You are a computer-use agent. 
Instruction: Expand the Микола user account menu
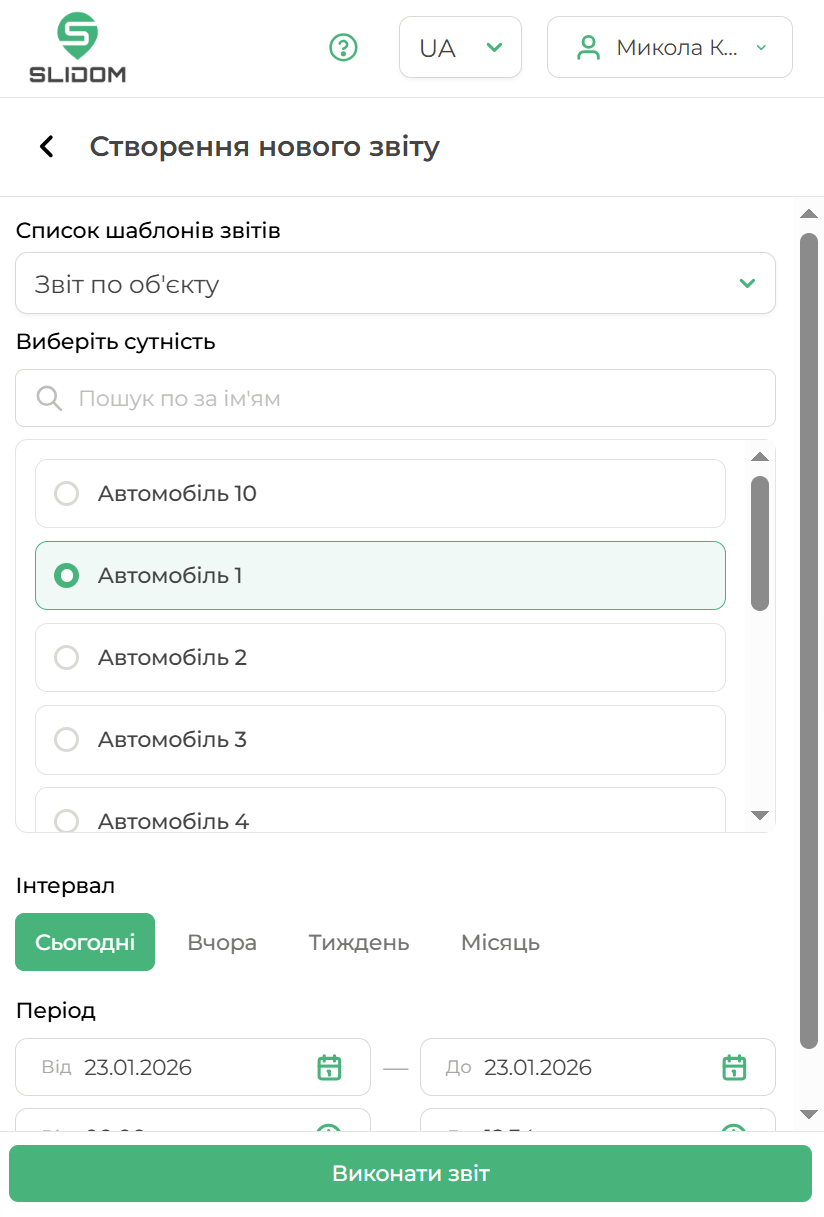(669, 47)
